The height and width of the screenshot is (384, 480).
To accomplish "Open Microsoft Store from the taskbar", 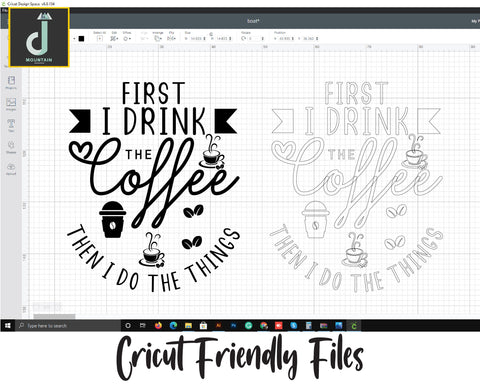I will coord(203,325).
